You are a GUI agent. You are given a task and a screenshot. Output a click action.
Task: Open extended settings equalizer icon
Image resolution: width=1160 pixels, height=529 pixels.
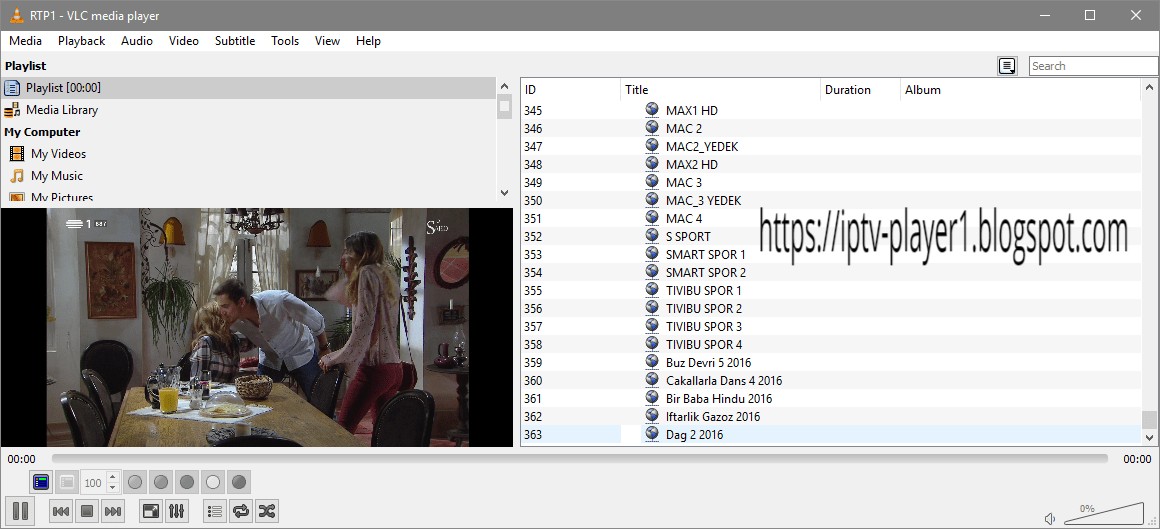(178, 511)
